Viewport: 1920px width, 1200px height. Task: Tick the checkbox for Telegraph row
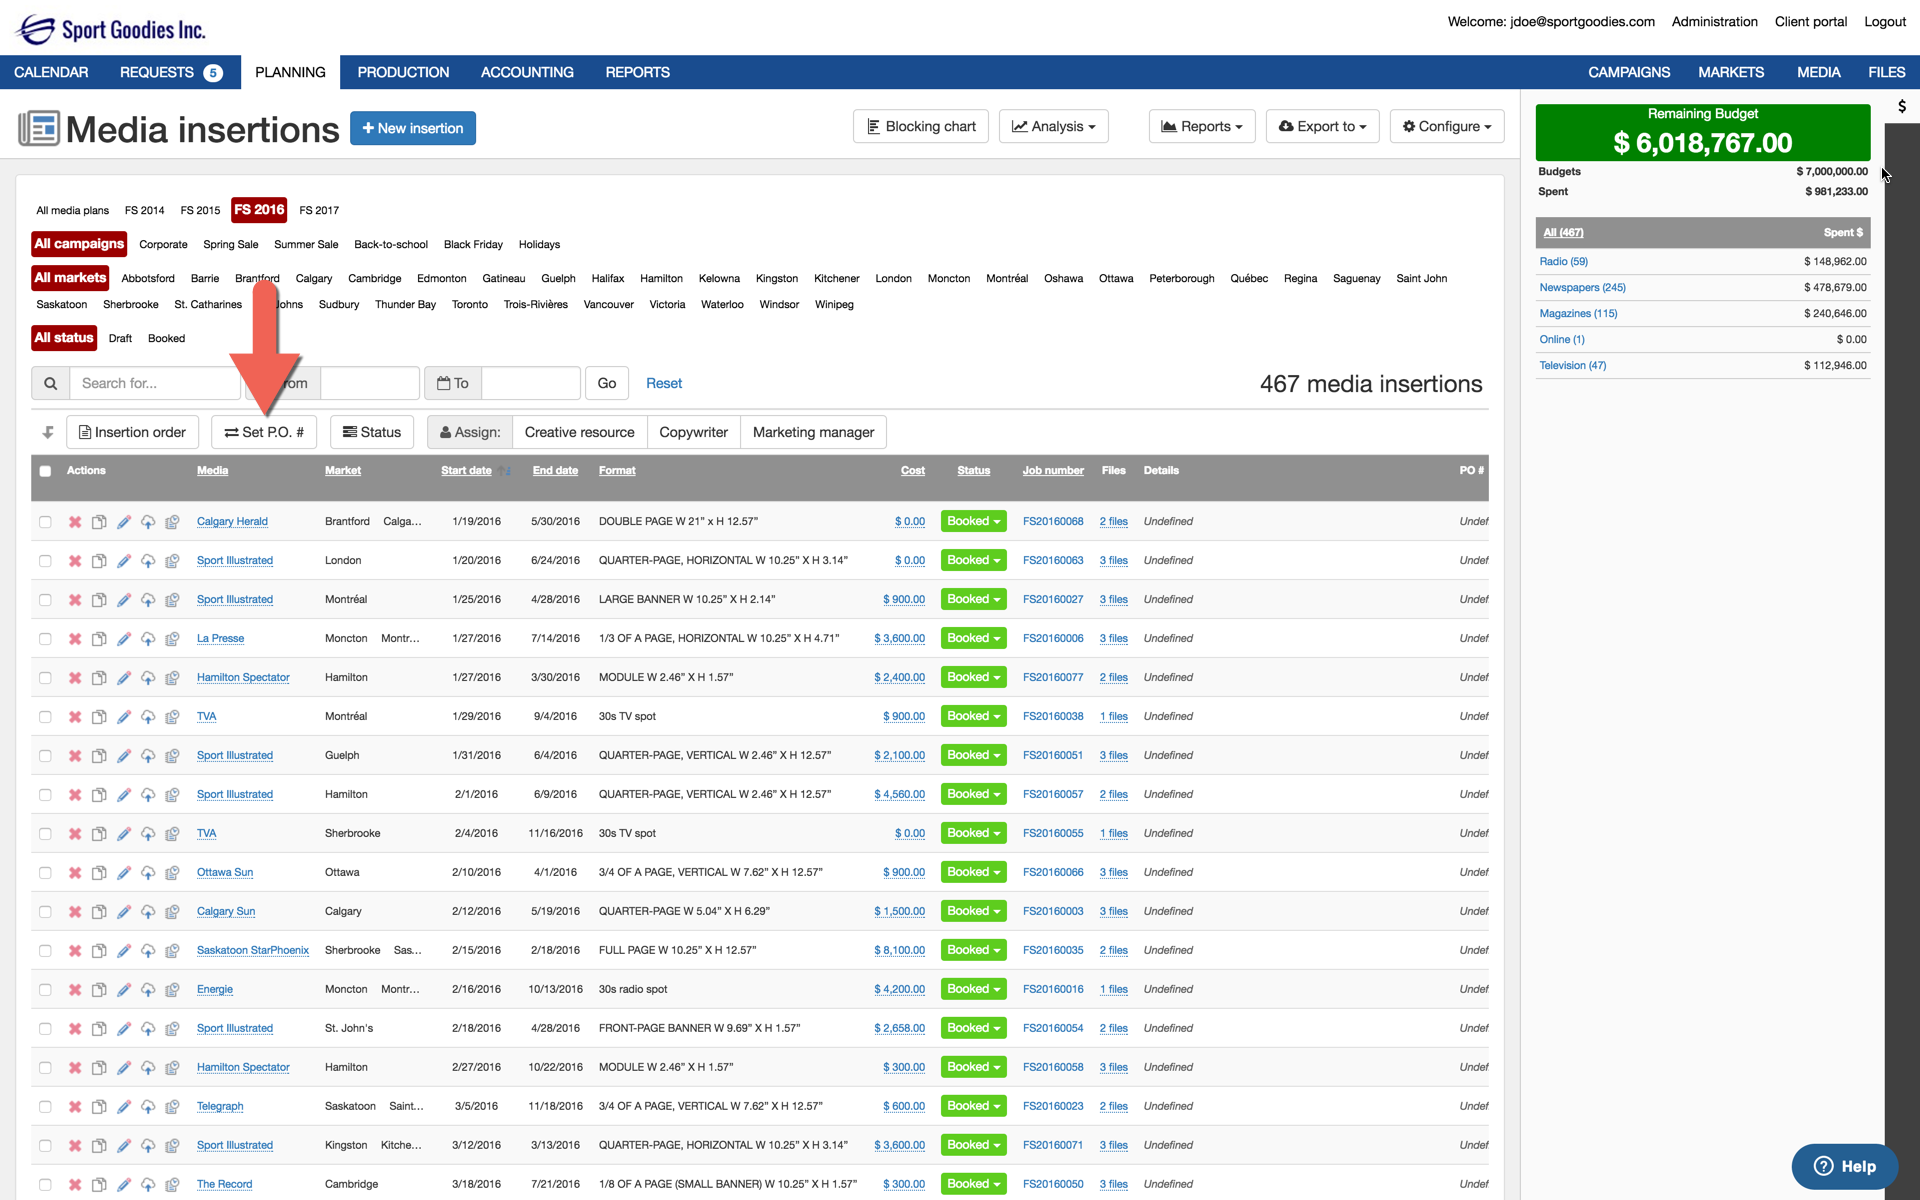tap(45, 1107)
